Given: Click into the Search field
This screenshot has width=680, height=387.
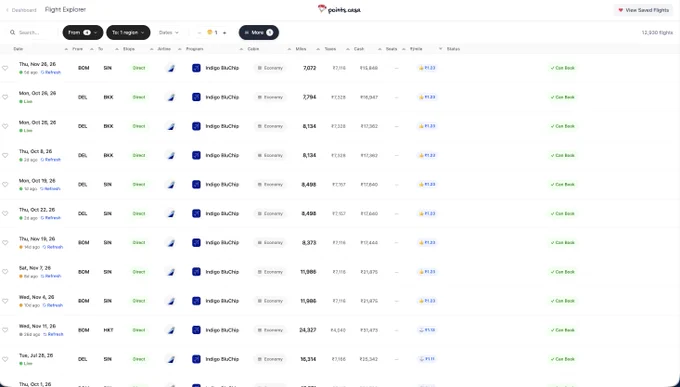Looking at the screenshot, I should (31, 33).
